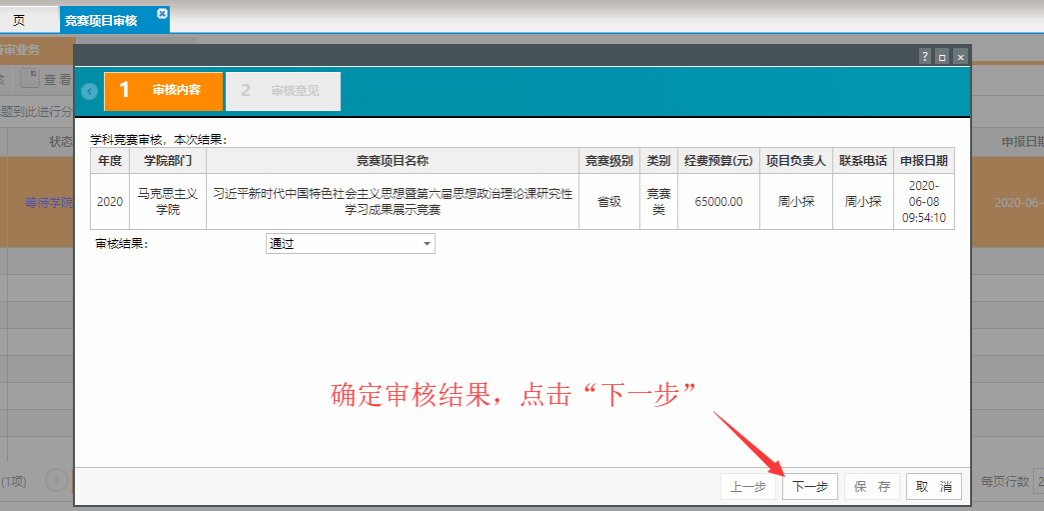Switch to the 竞赛项目审核 tab

click(x=101, y=20)
